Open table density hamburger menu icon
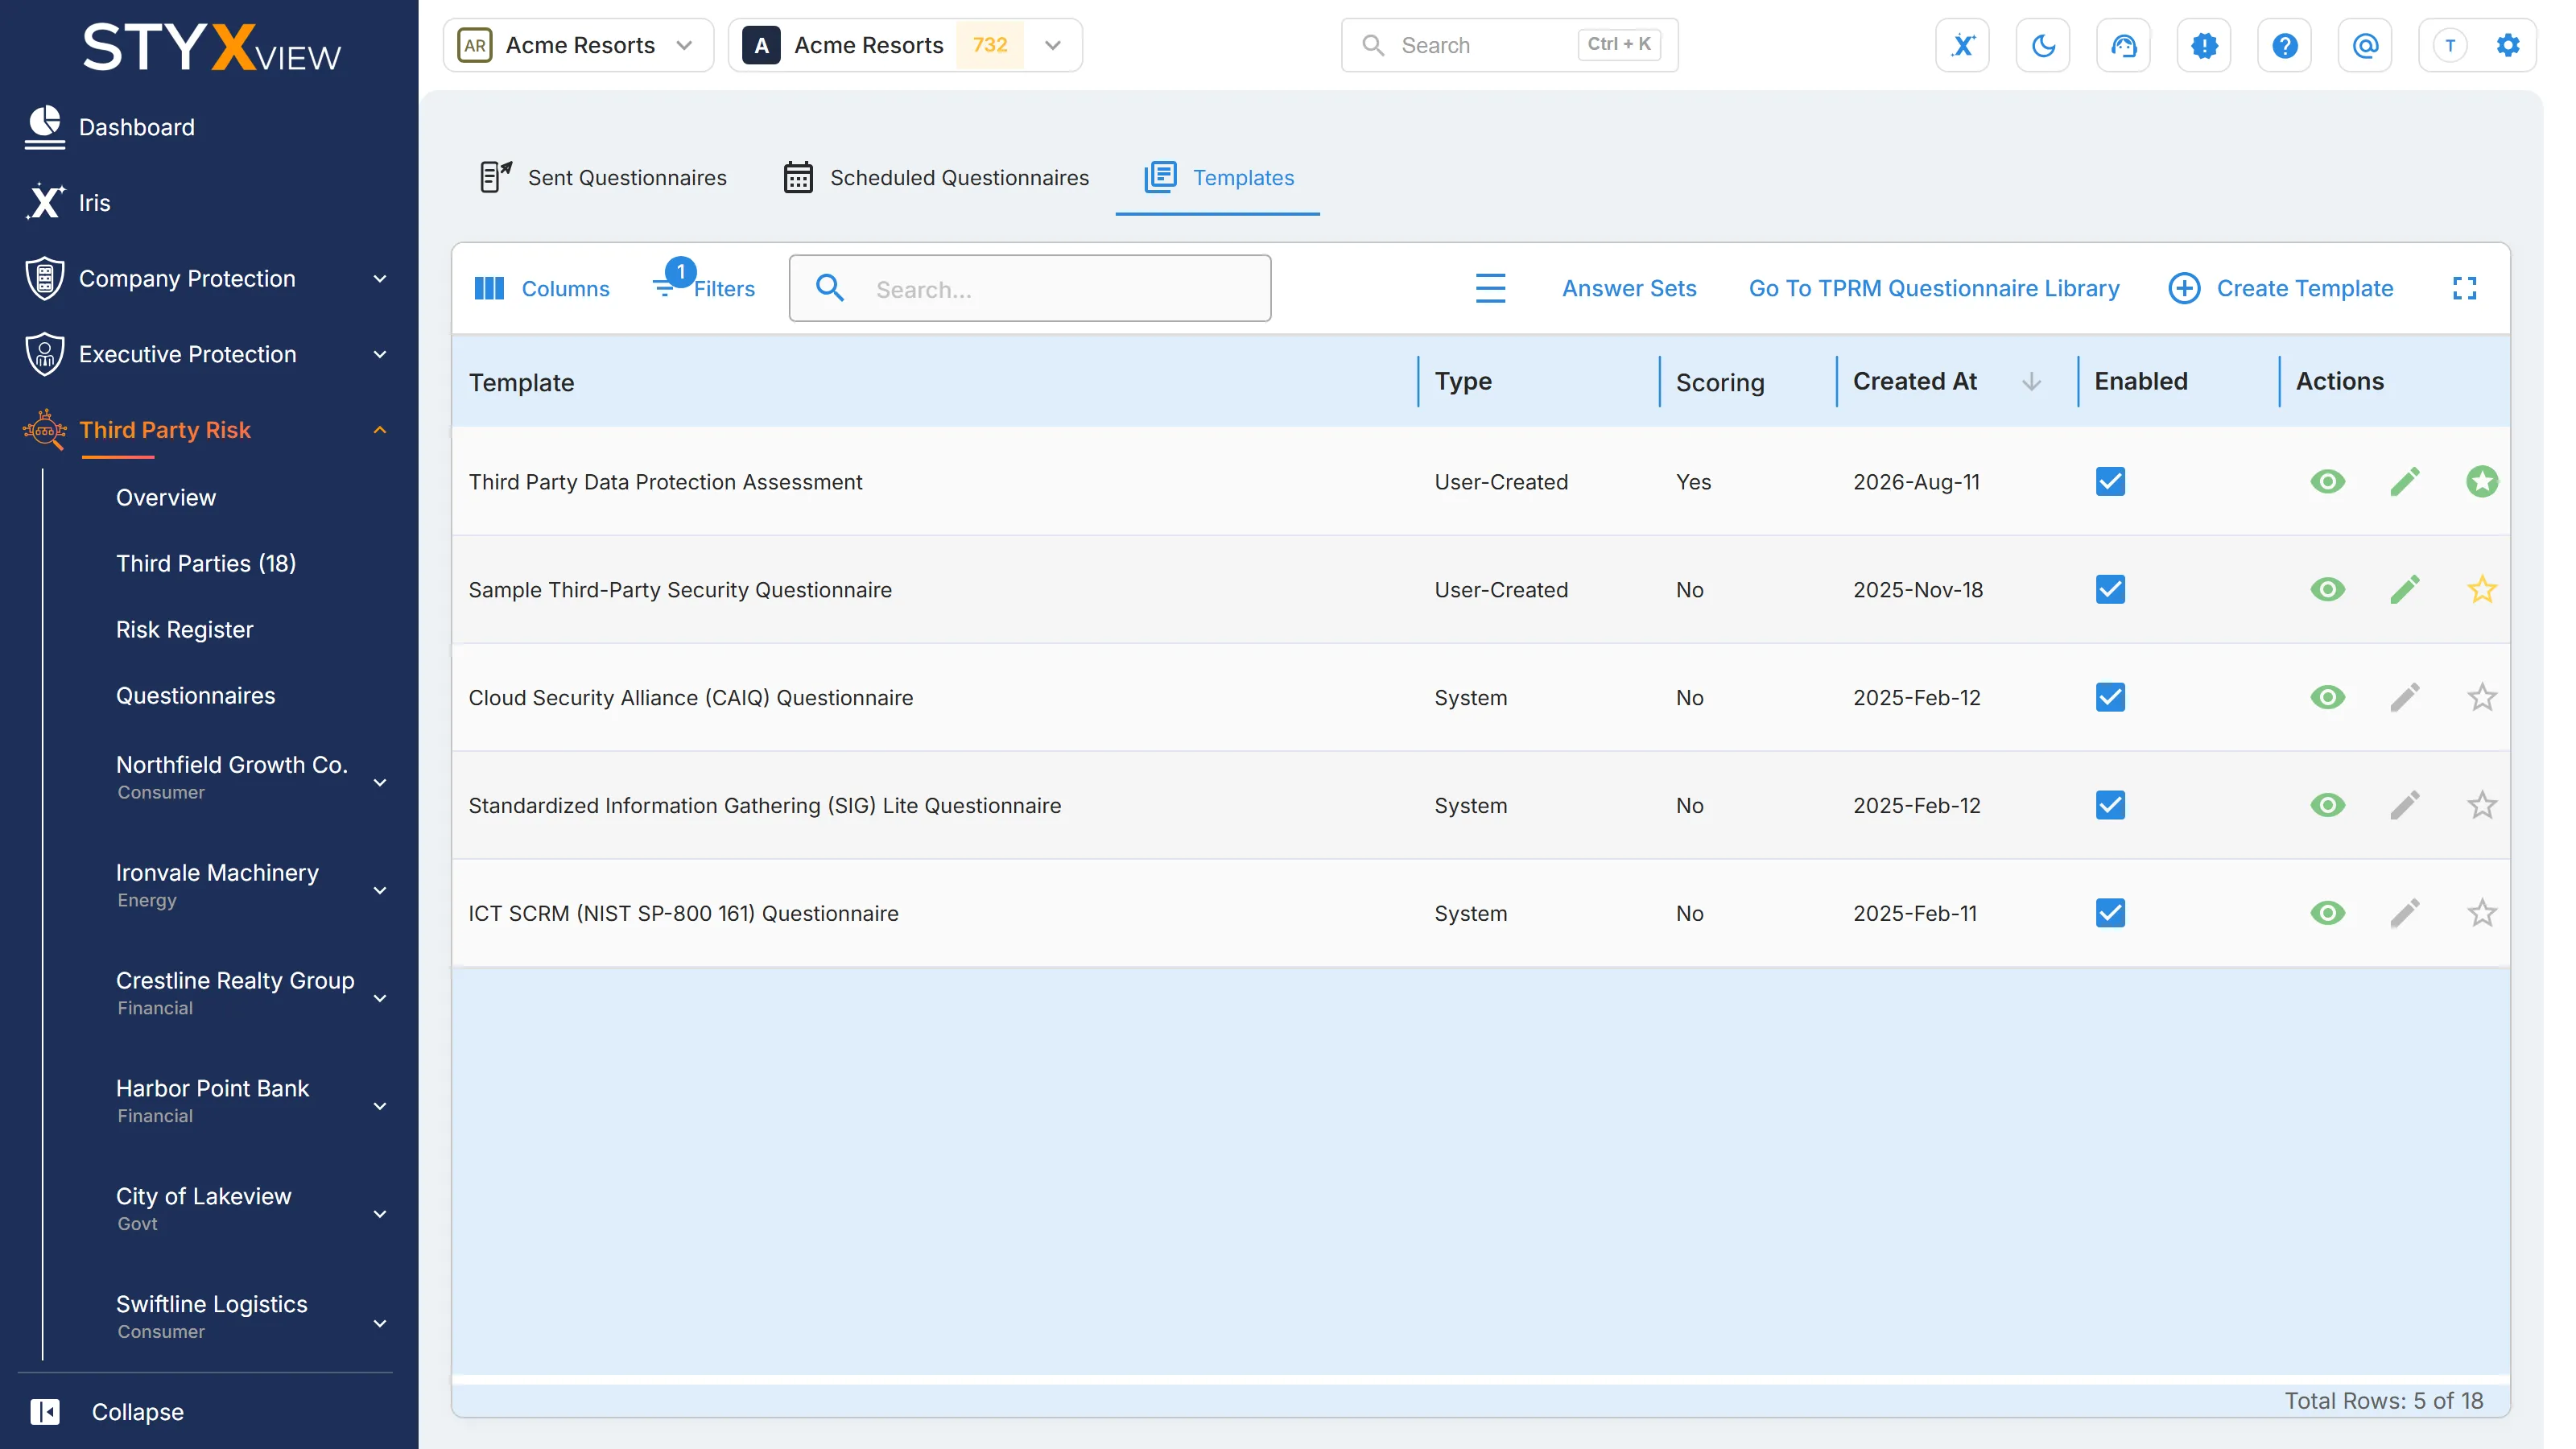 (x=1490, y=289)
